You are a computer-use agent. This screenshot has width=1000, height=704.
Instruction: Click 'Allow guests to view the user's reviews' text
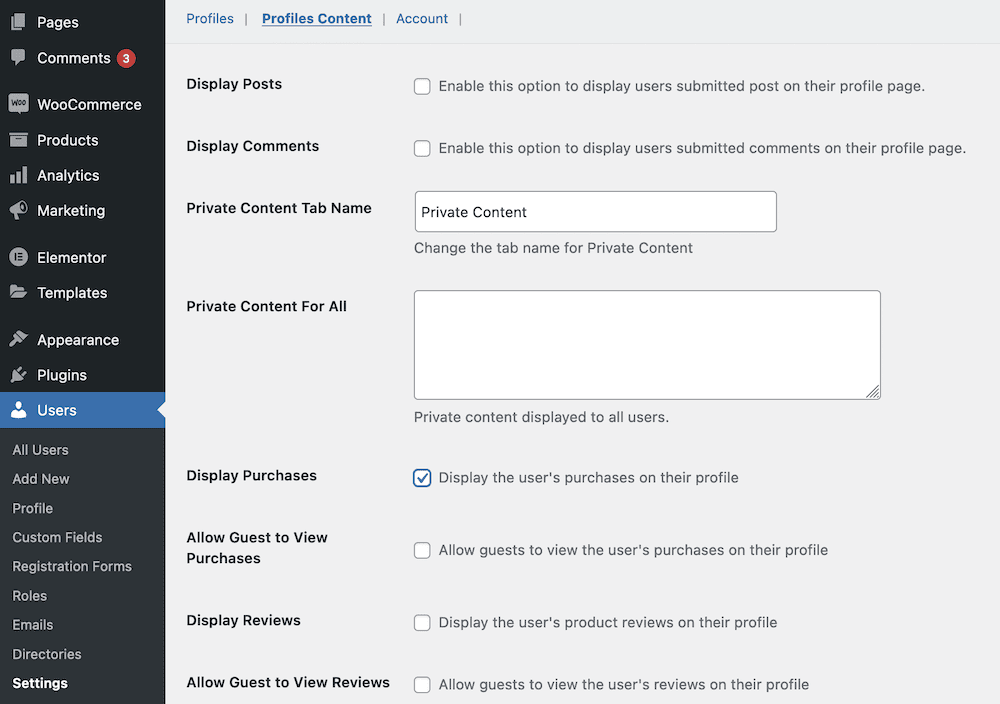(624, 684)
